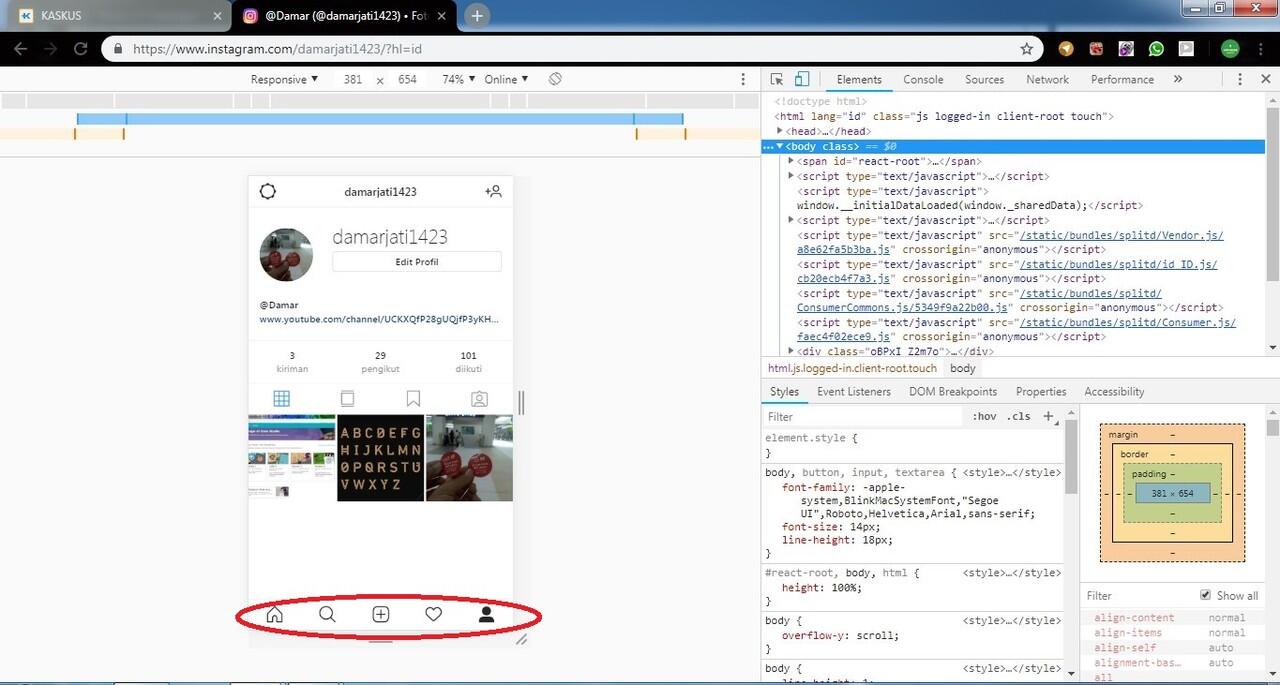Screen dimensions: 1280x685
Task: Expand the span react-root node
Action: [x=791, y=161]
